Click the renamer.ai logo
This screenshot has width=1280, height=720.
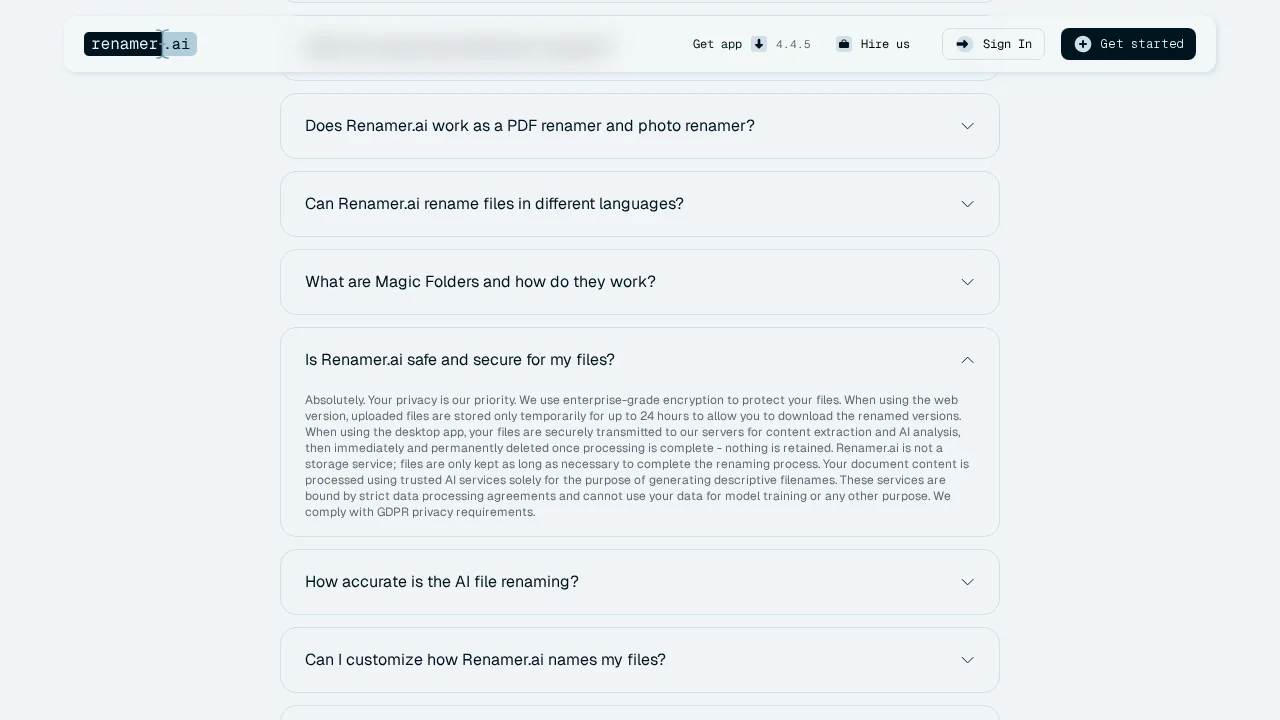tap(140, 44)
